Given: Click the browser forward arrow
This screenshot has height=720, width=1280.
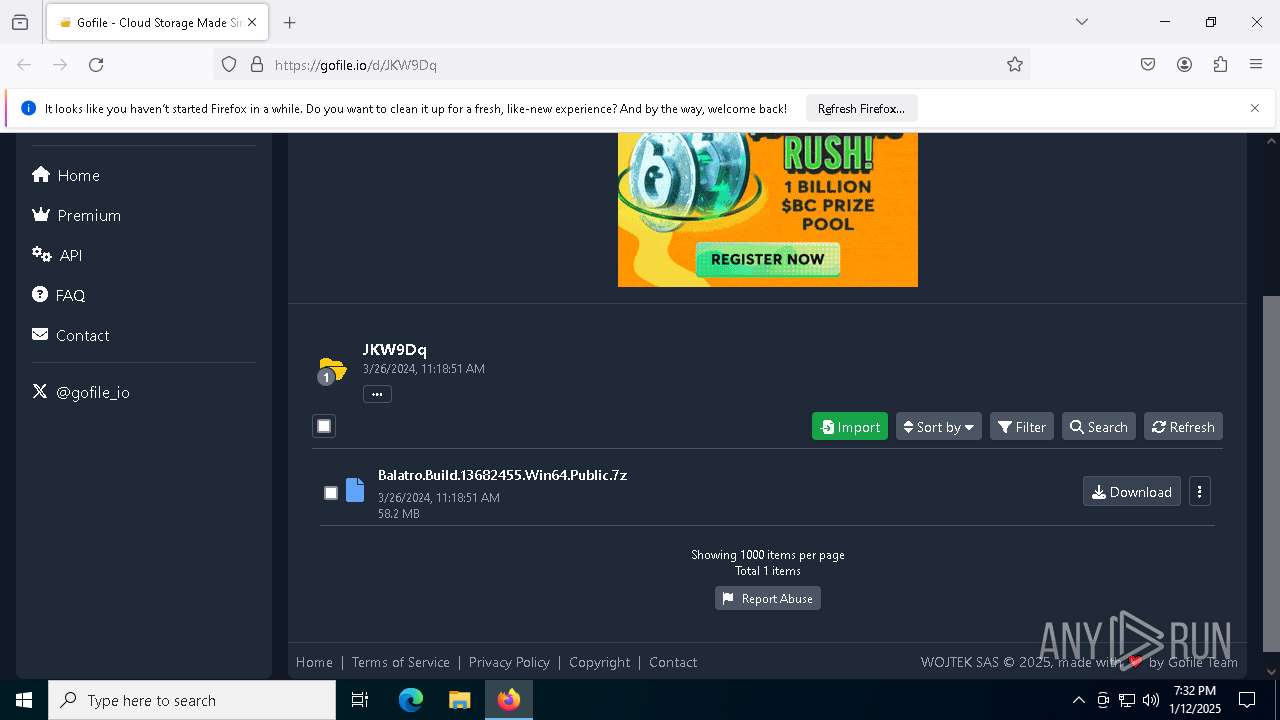Looking at the screenshot, I should (x=60, y=65).
